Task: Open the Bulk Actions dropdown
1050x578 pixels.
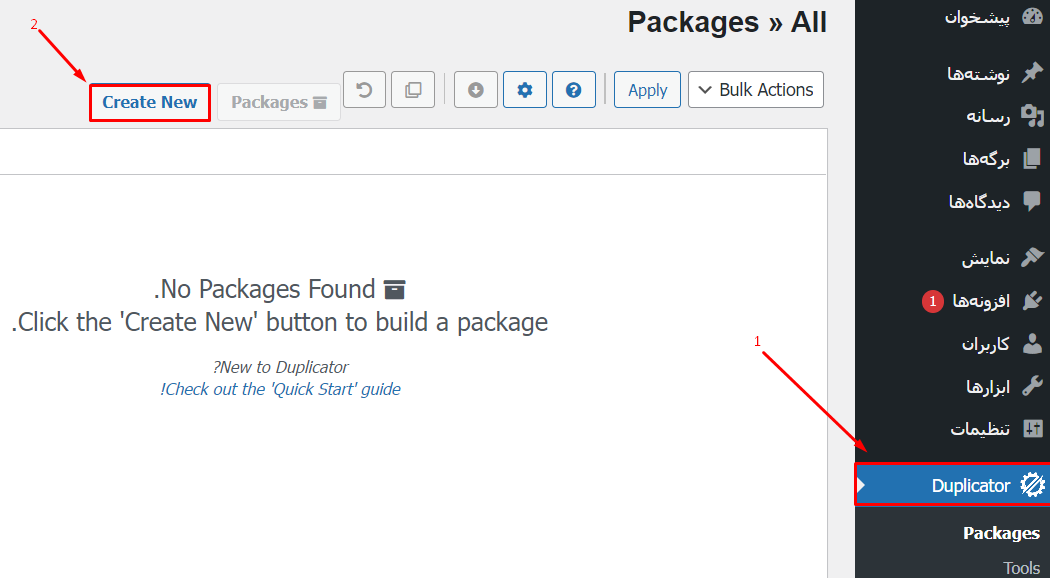Action: (x=756, y=90)
